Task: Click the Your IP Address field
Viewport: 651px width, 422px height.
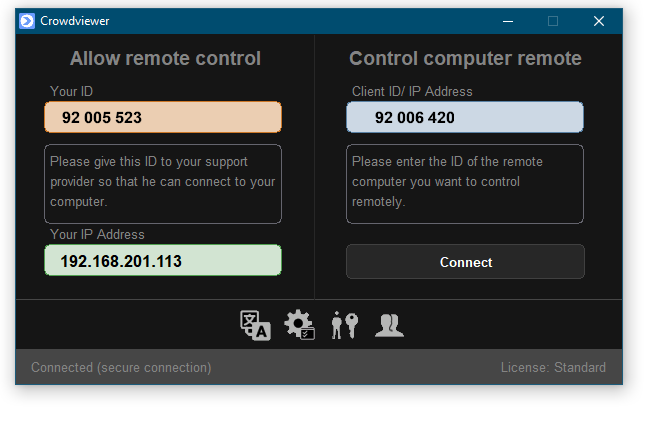Action: click(163, 260)
